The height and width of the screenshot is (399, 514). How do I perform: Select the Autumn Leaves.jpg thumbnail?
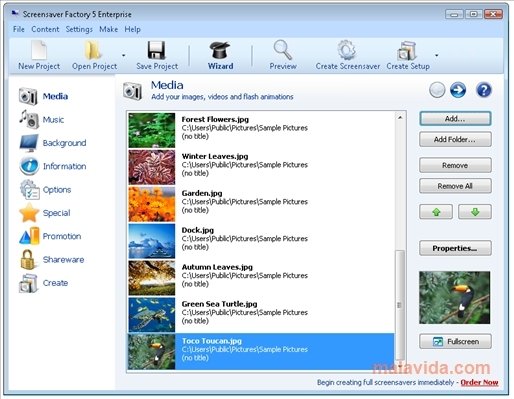pos(152,278)
